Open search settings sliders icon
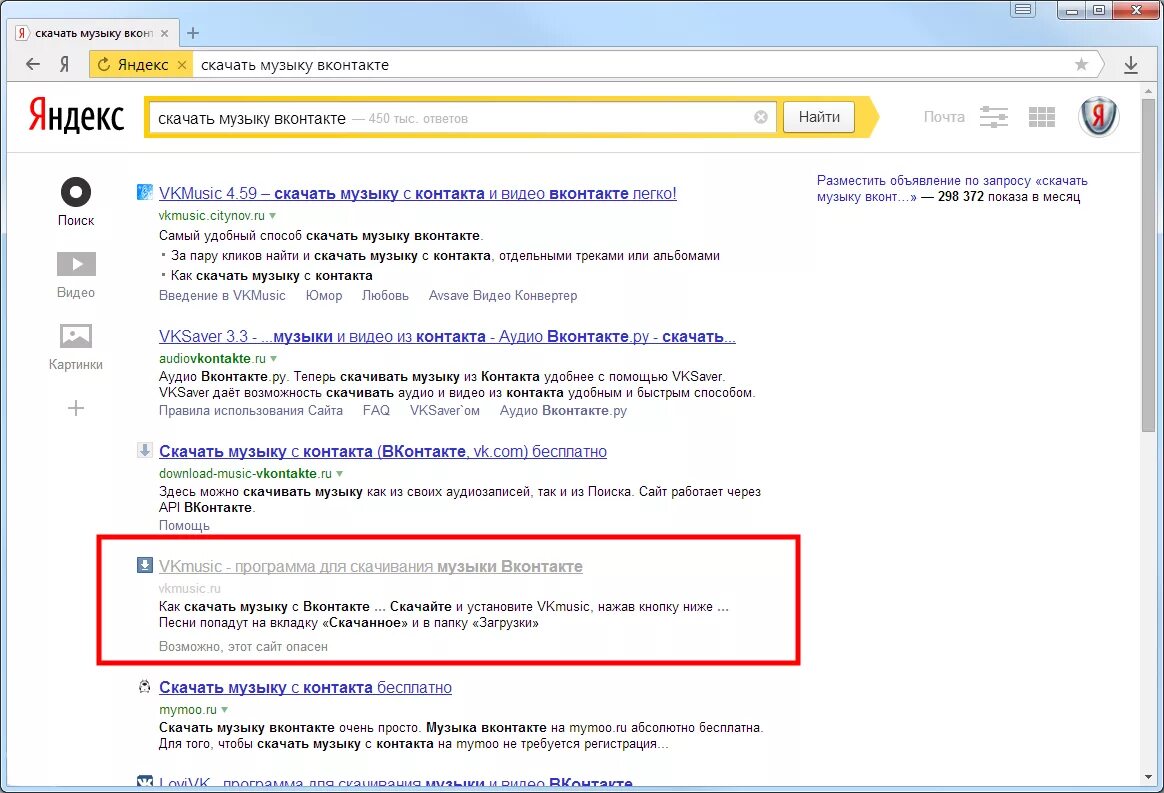The width and height of the screenshot is (1164, 793). pyautogui.click(x=993, y=117)
